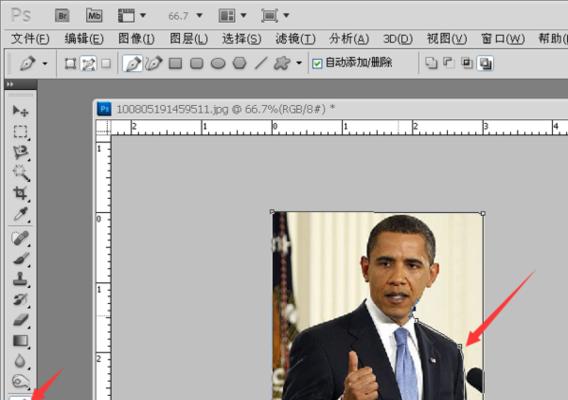Enable the Shape layers mode button
The width and height of the screenshot is (568, 400).
[x=70, y=64]
